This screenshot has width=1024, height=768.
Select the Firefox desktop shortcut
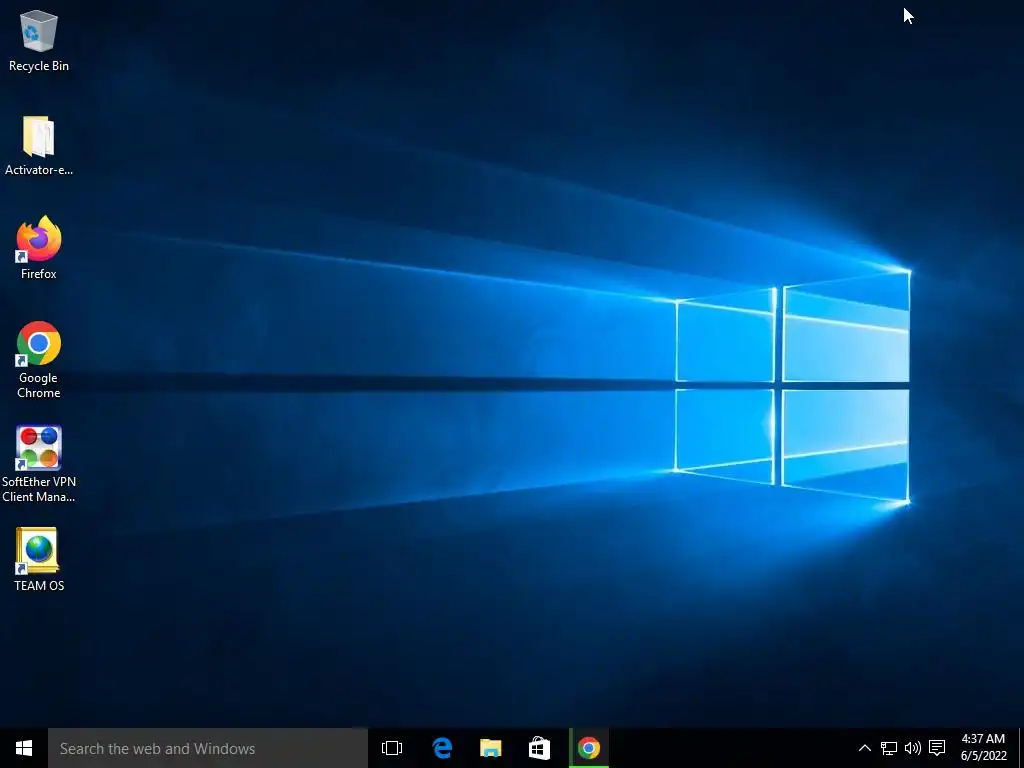pos(39,248)
